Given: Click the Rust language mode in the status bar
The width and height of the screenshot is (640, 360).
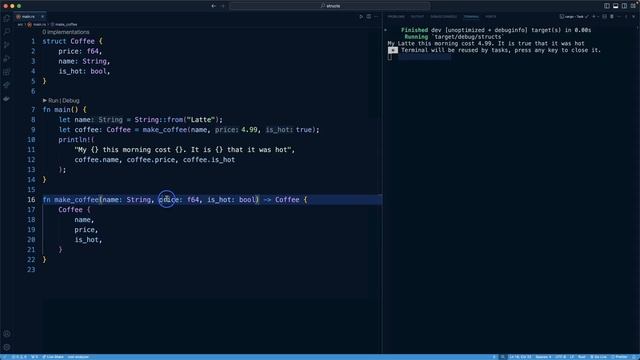Looking at the screenshot, I should click(582, 357).
